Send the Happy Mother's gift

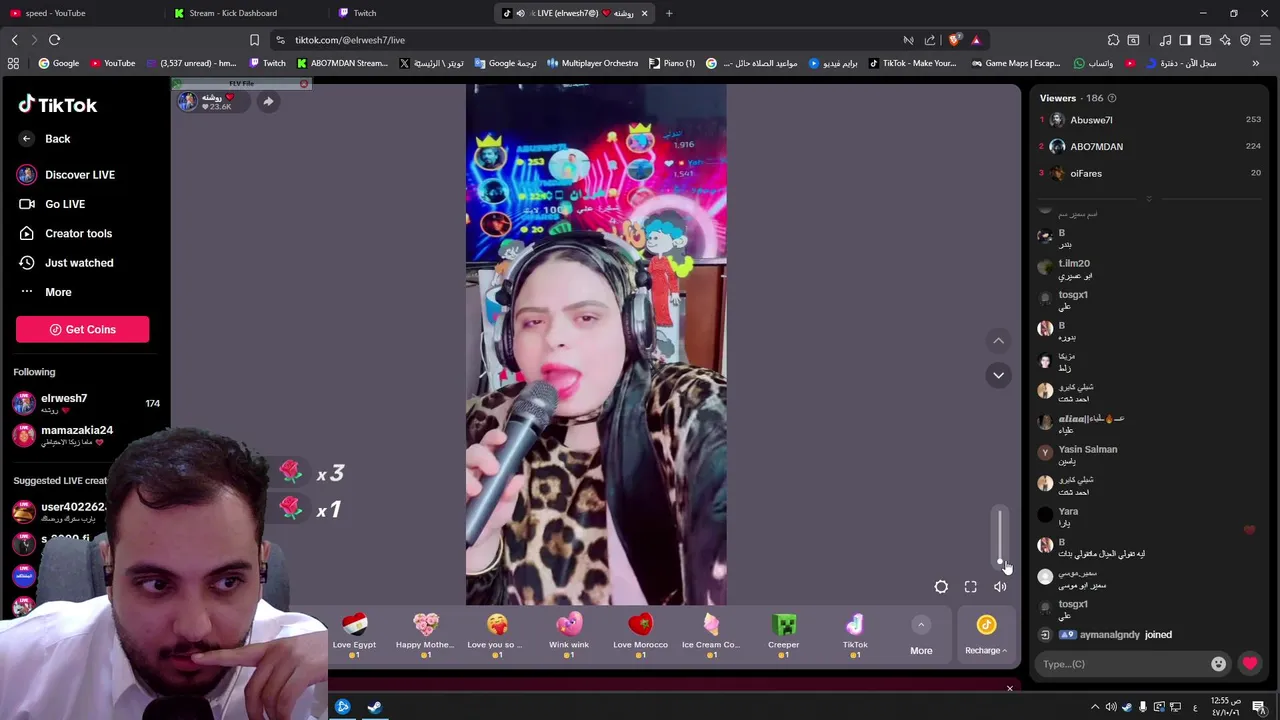coord(425,635)
